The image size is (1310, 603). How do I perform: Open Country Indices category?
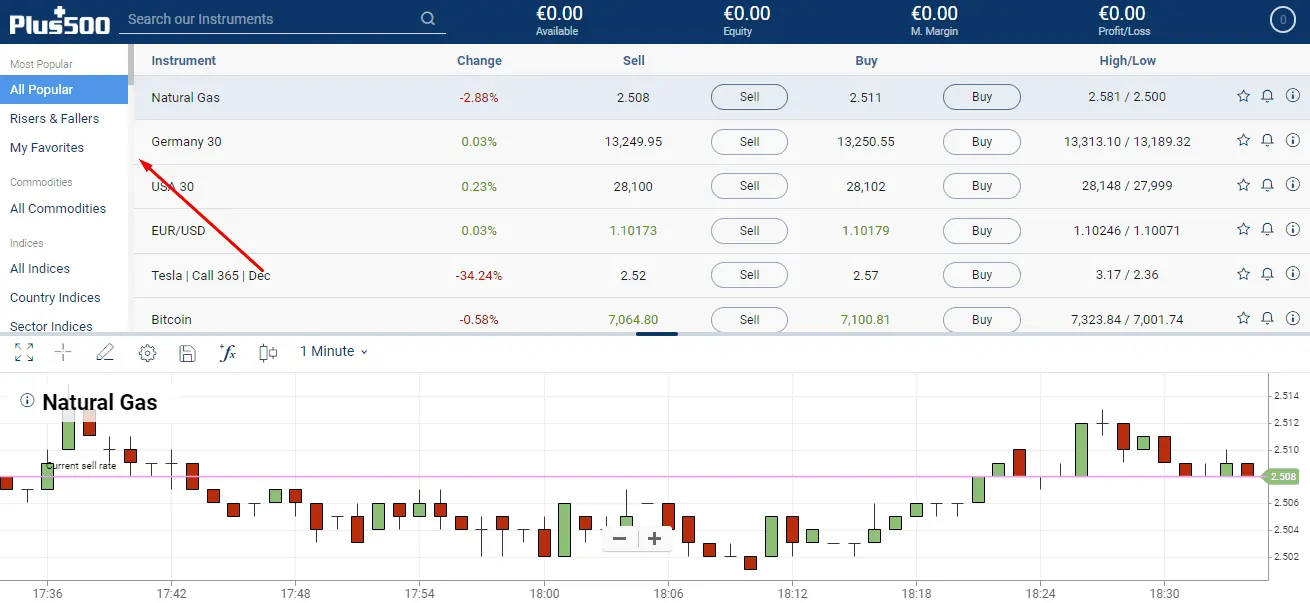click(55, 297)
